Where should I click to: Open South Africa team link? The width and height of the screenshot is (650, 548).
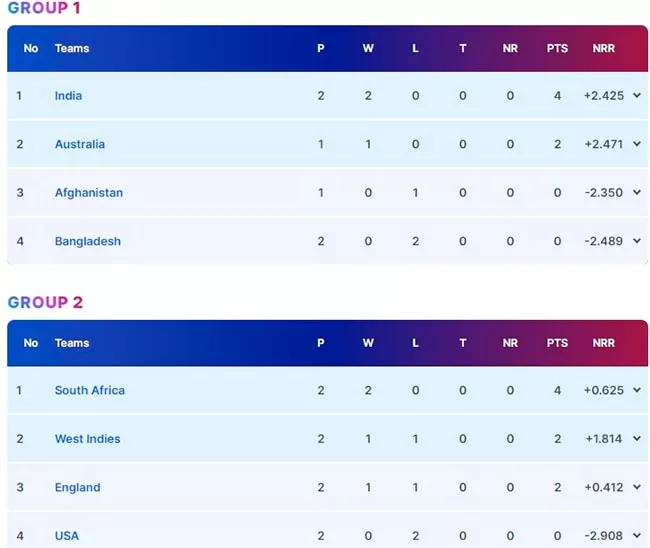point(90,390)
